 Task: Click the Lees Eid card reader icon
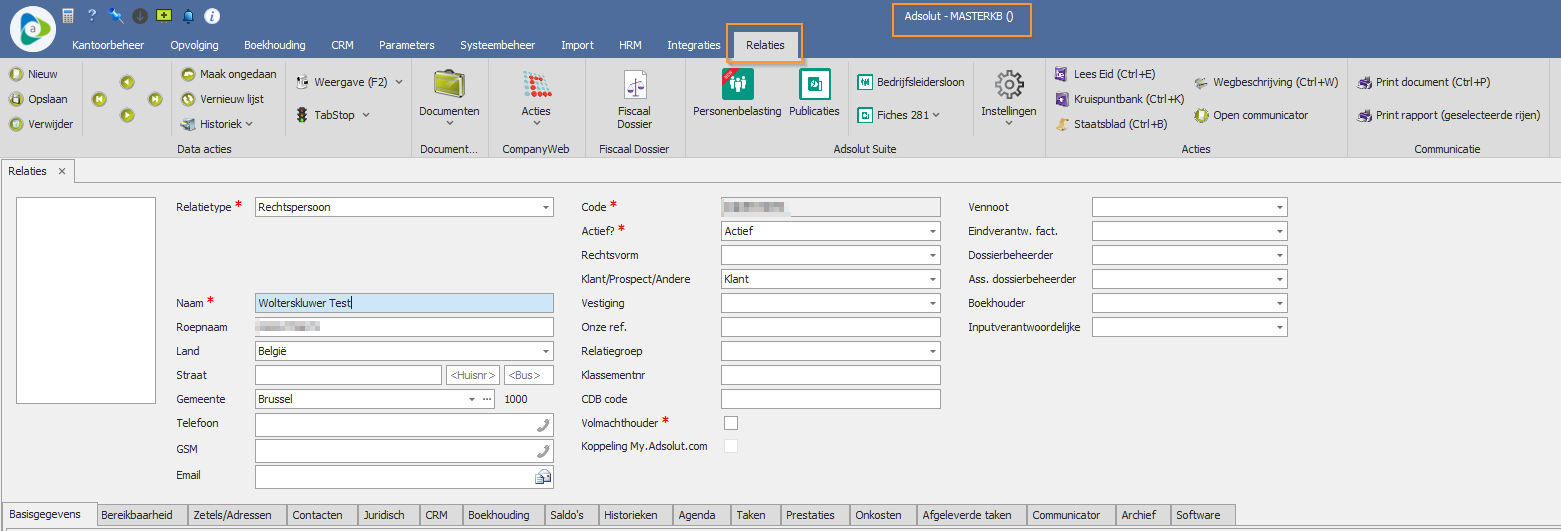(x=1062, y=74)
